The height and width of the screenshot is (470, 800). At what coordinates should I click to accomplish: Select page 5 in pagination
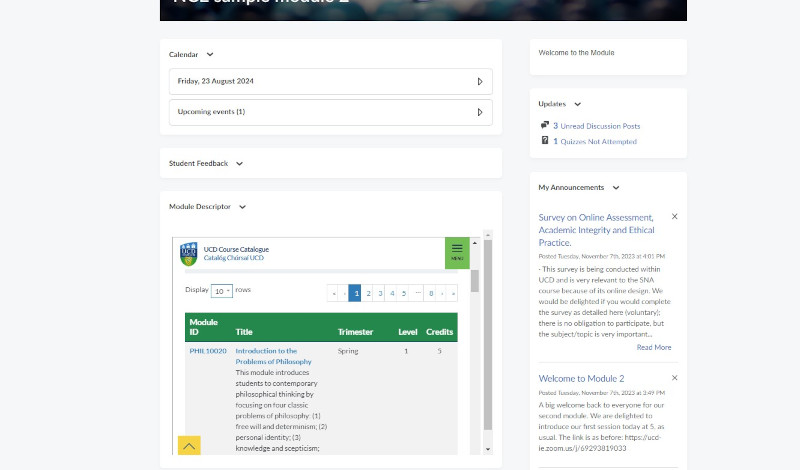(404, 293)
